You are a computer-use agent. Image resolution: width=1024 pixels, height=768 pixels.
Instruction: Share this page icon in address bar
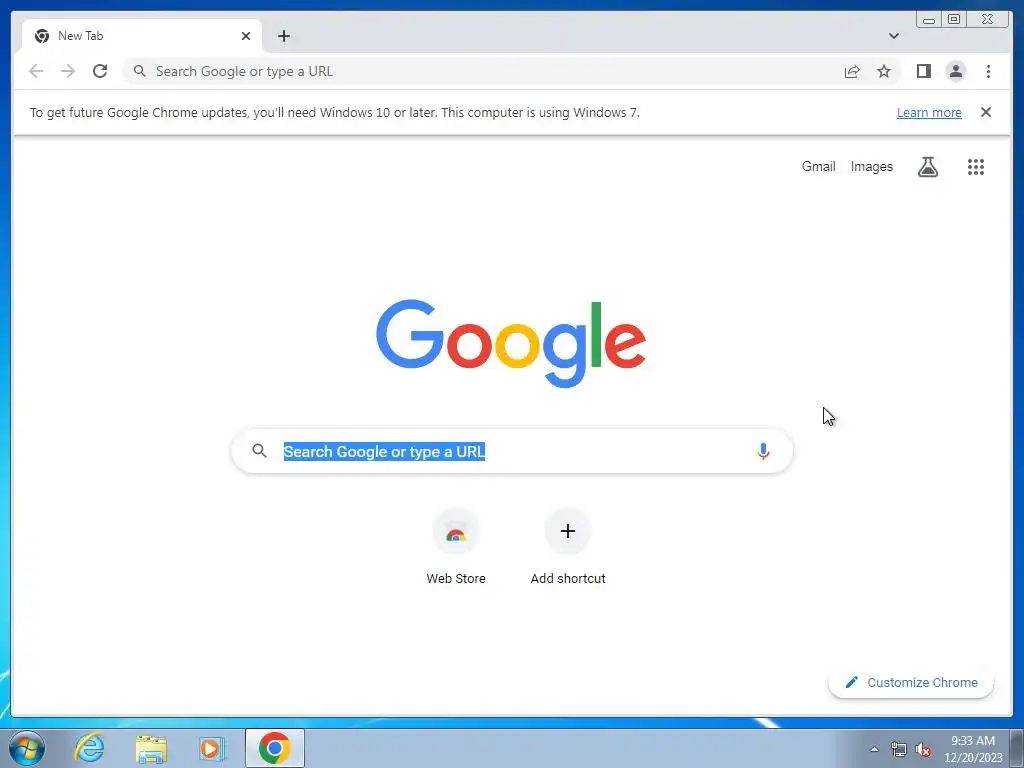[x=852, y=71]
